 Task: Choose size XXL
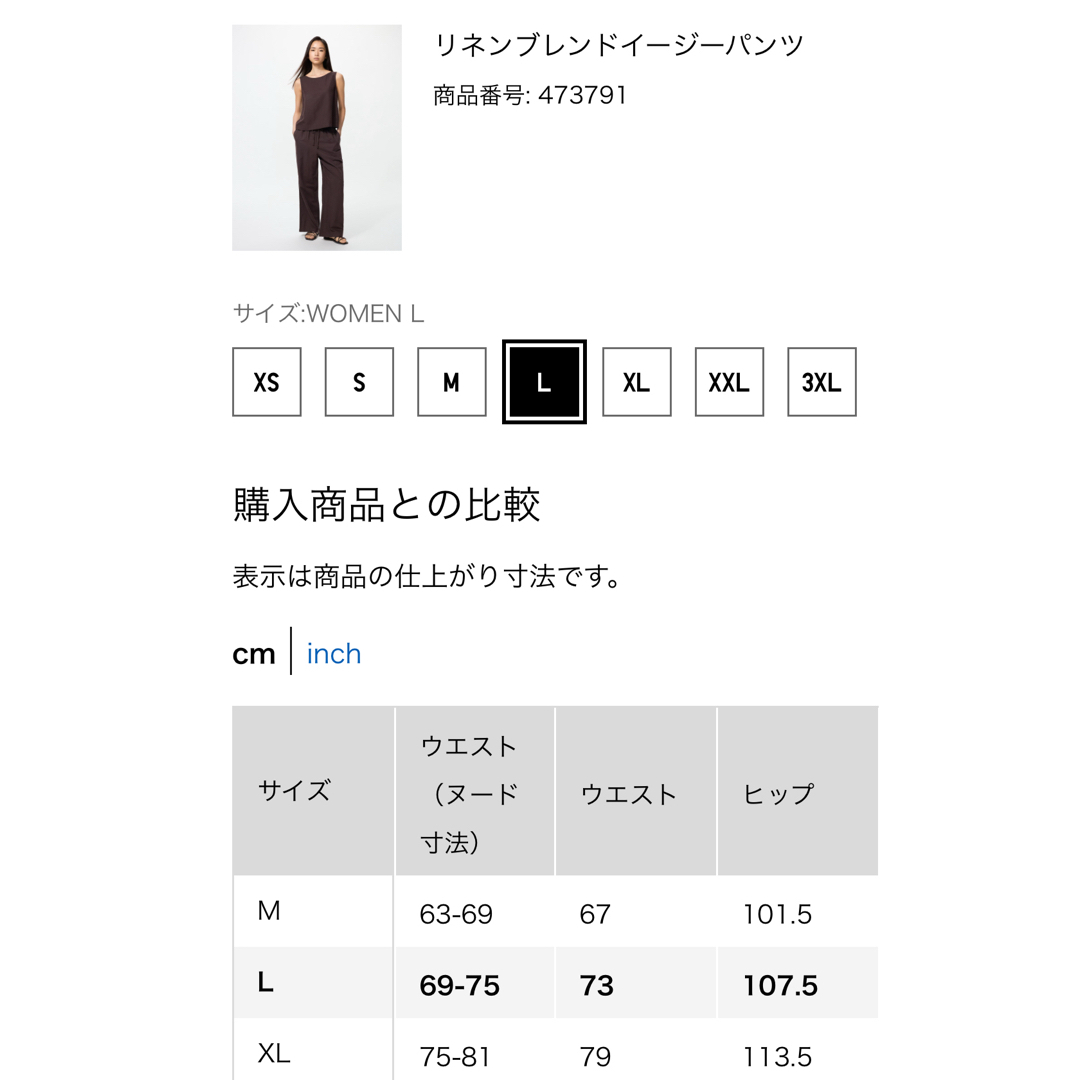729,382
